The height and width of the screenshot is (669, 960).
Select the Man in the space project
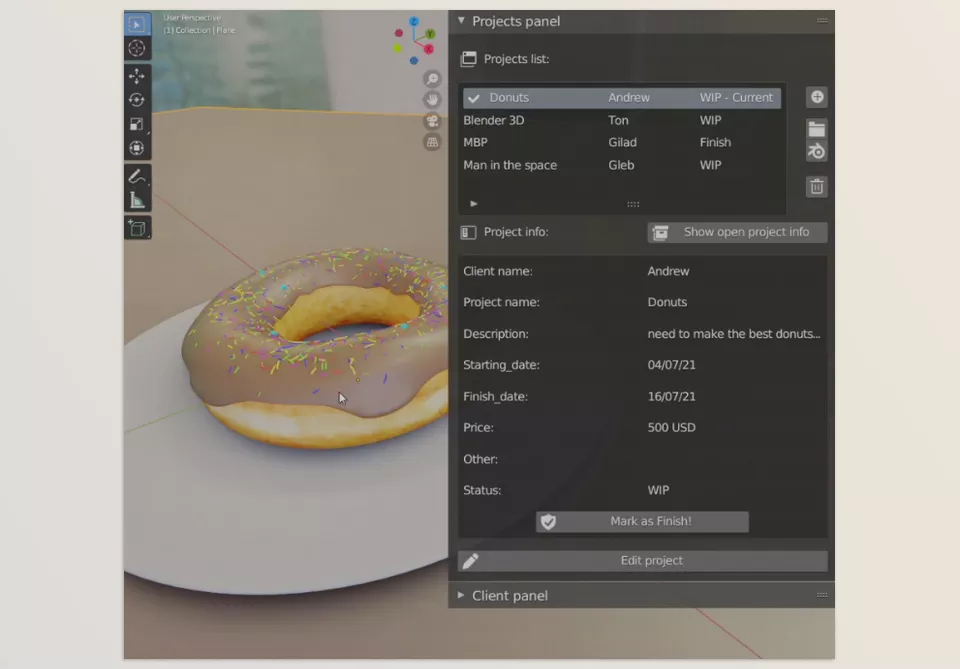512,165
